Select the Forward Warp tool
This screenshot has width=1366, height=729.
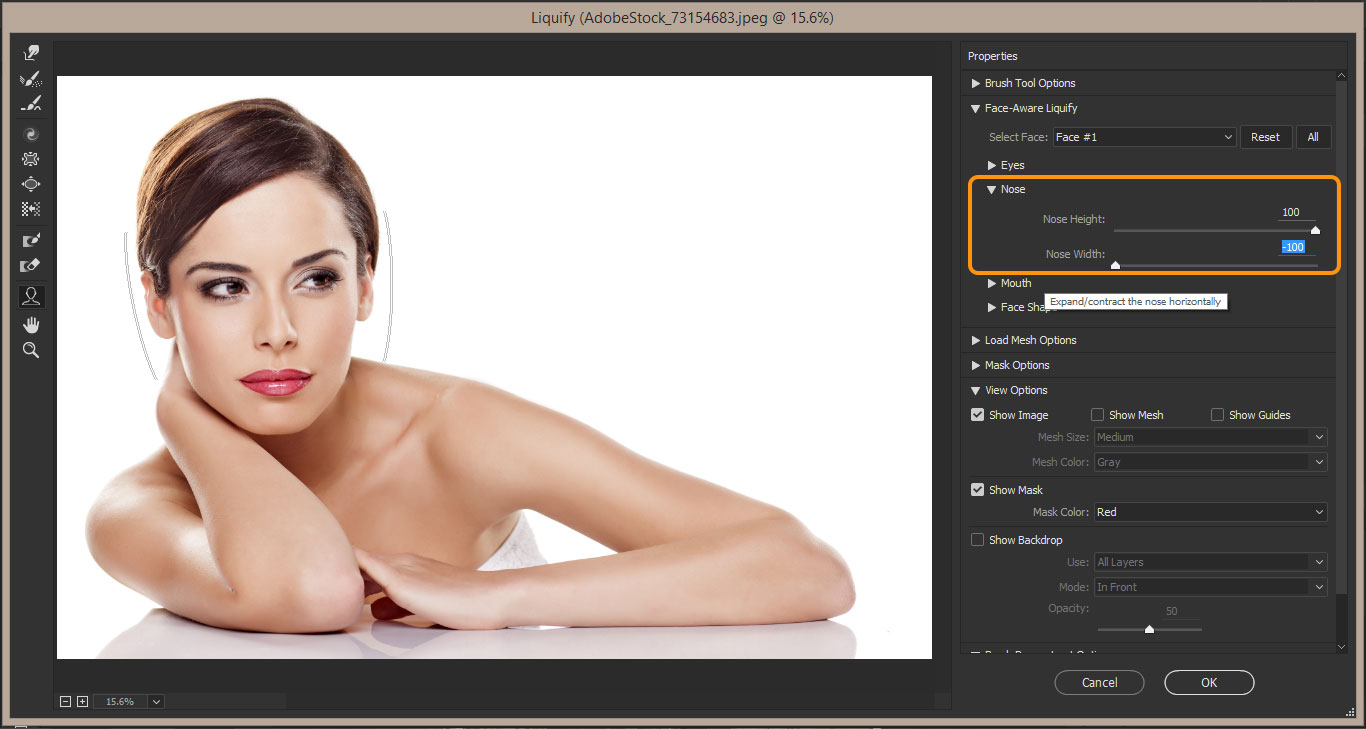pos(31,53)
